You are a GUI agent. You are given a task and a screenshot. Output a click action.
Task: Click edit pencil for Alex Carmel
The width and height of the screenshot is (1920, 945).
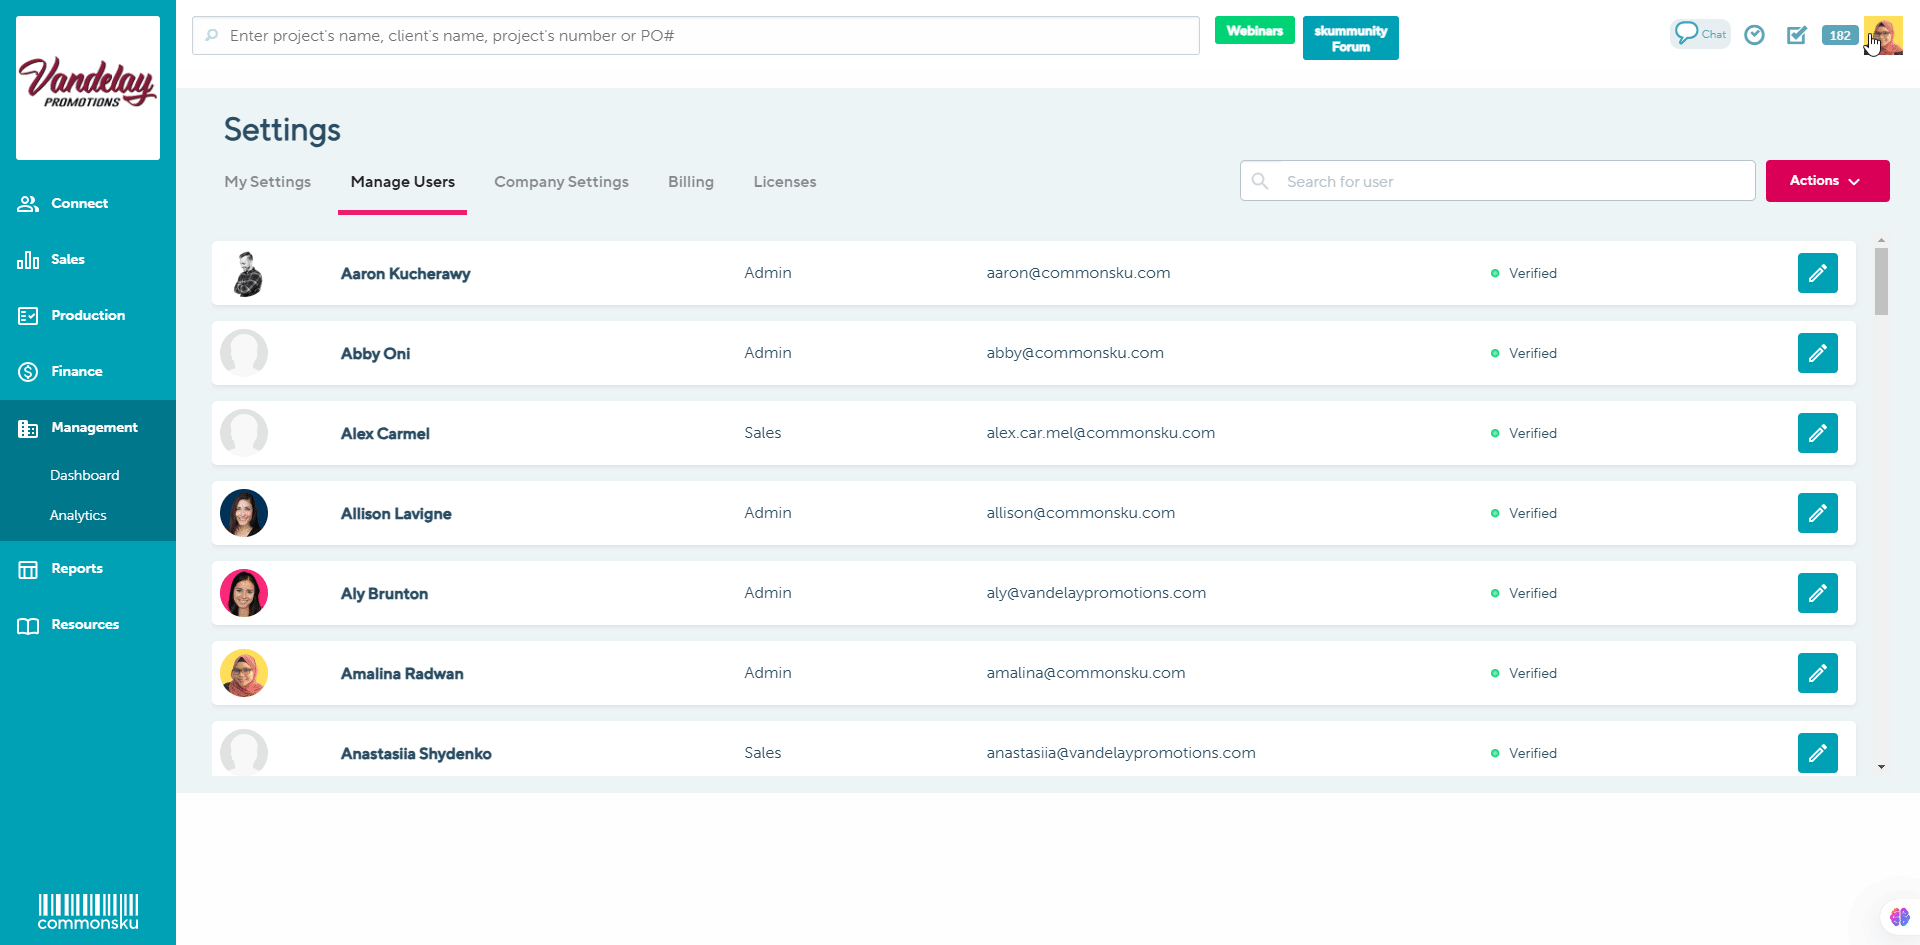(x=1817, y=433)
